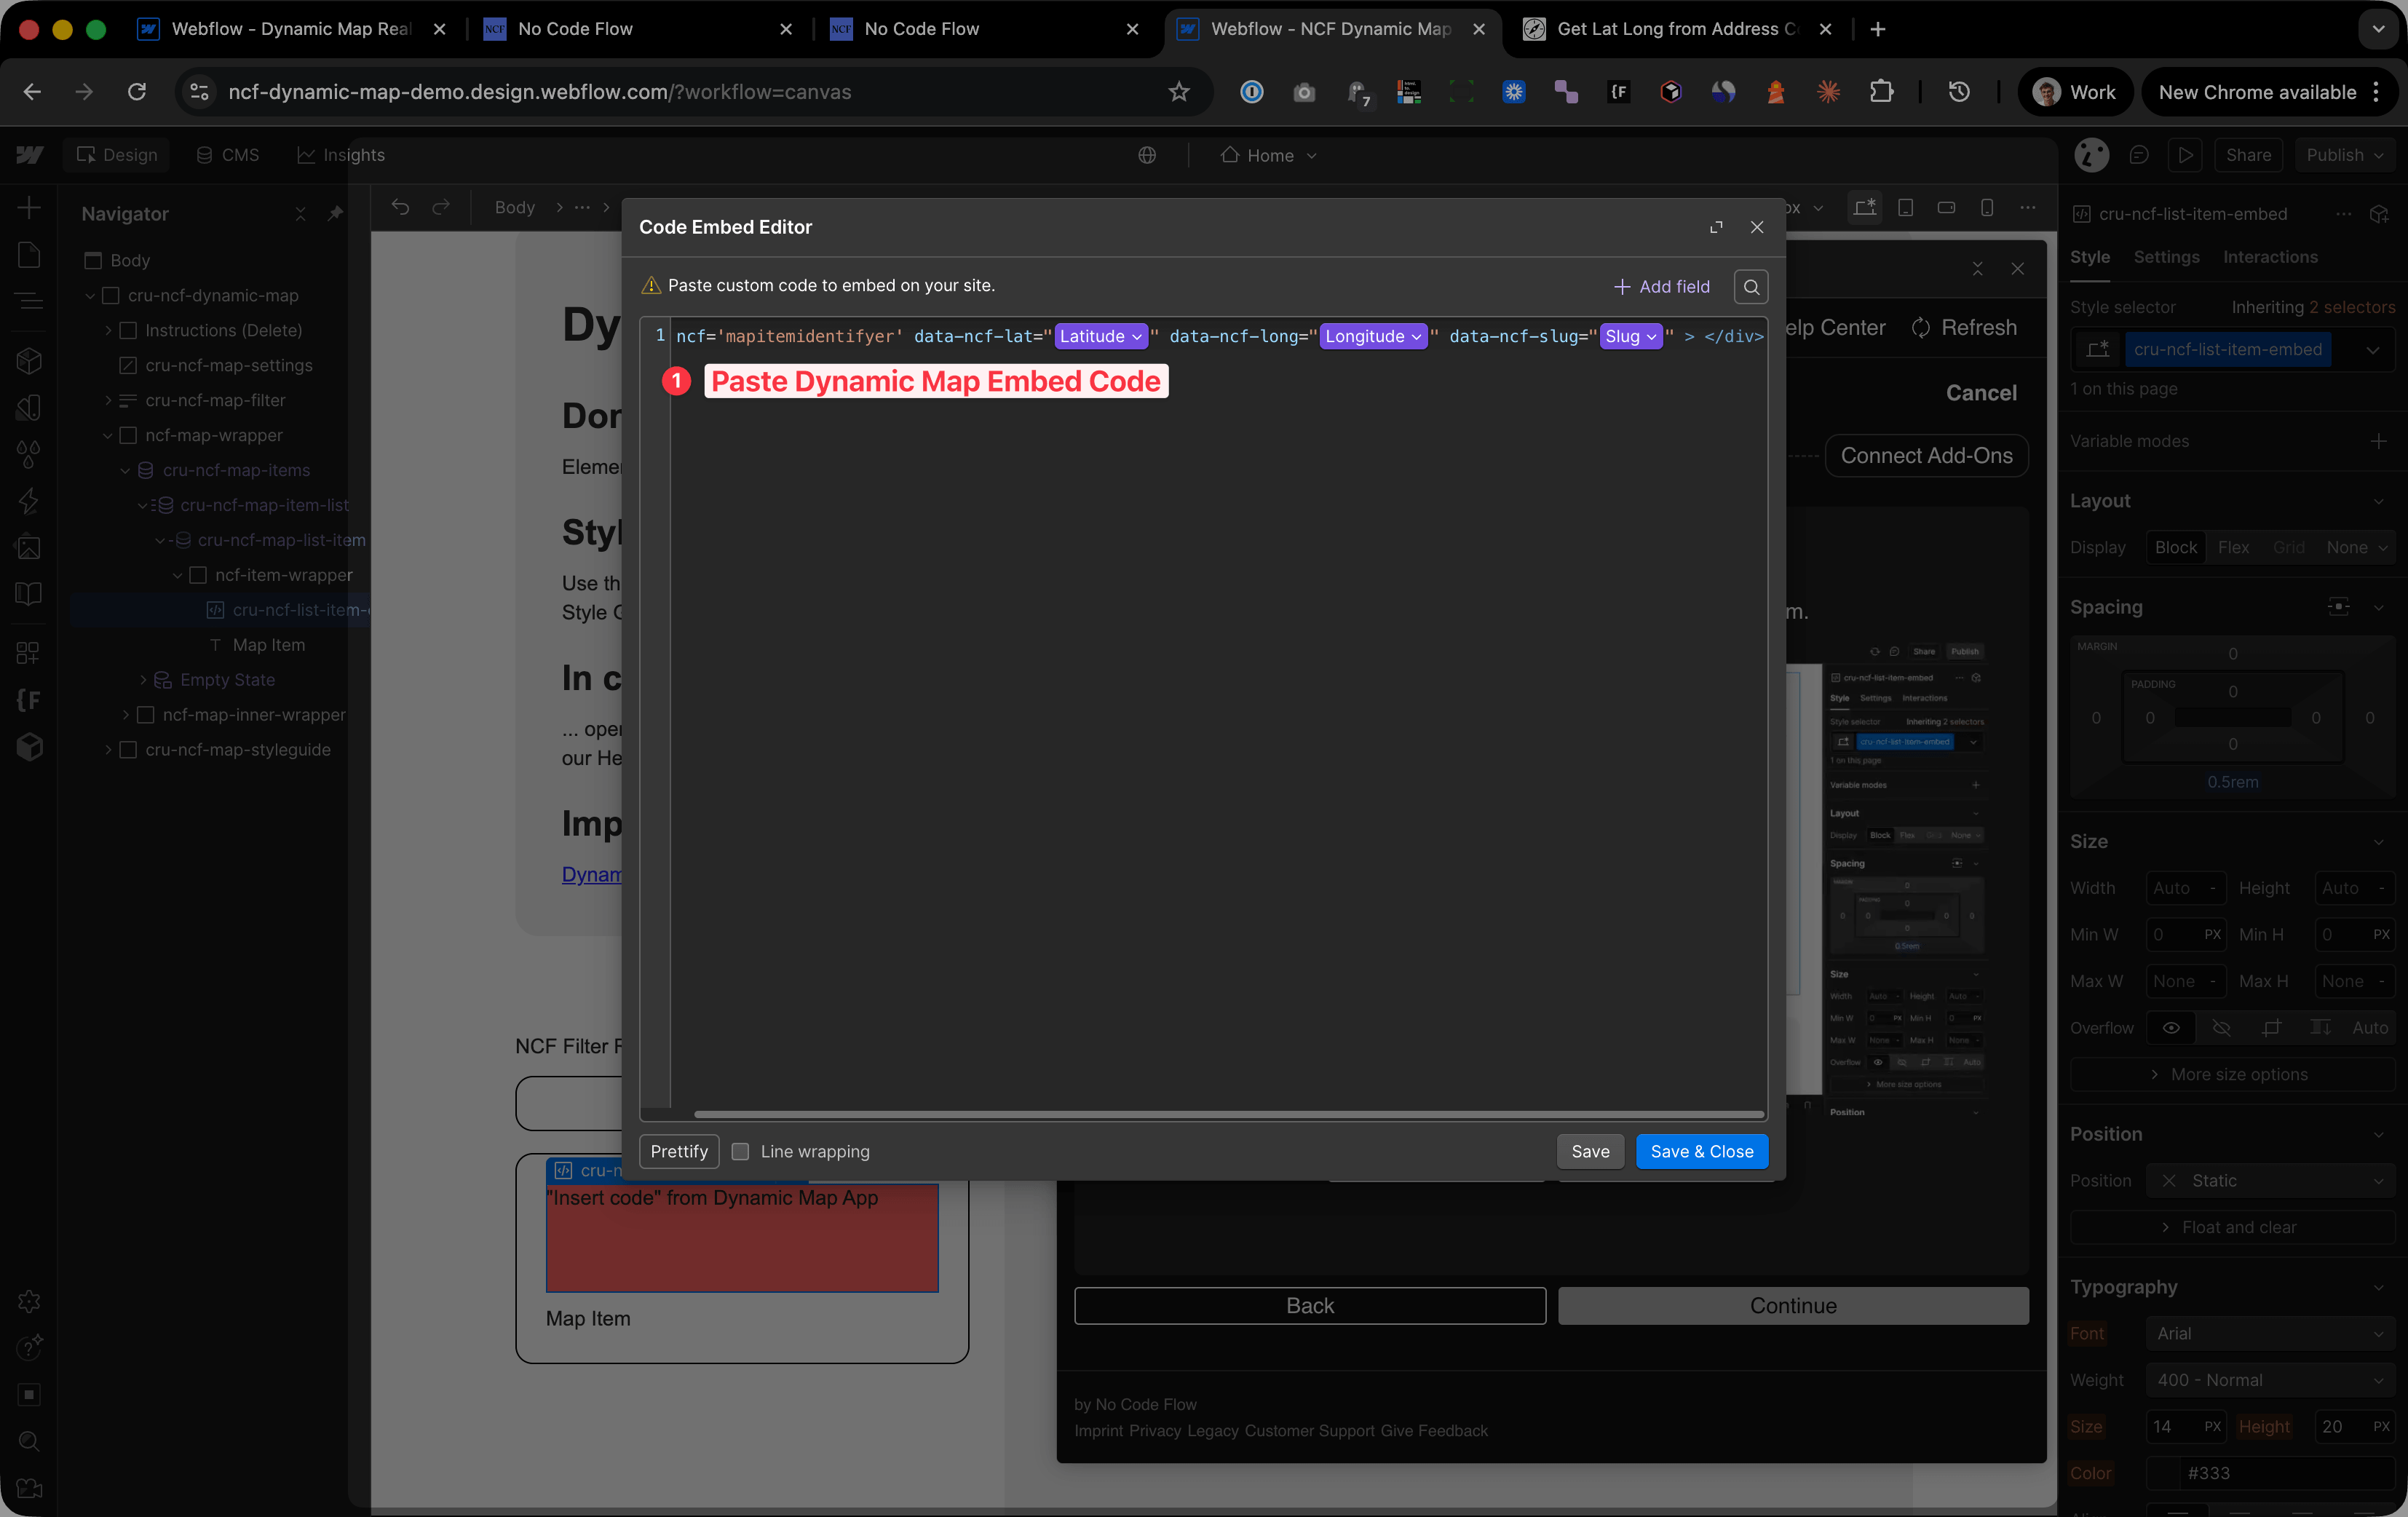
Task: Set overflow to visible eye icon
Action: click(2171, 1028)
